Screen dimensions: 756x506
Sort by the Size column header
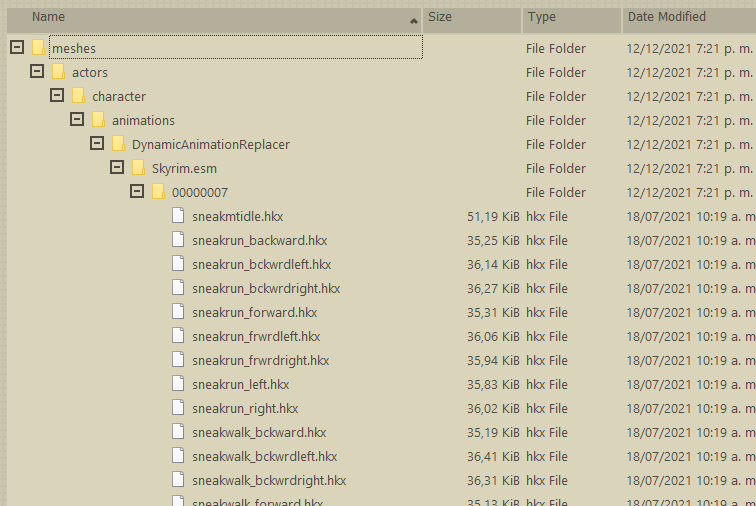472,19
